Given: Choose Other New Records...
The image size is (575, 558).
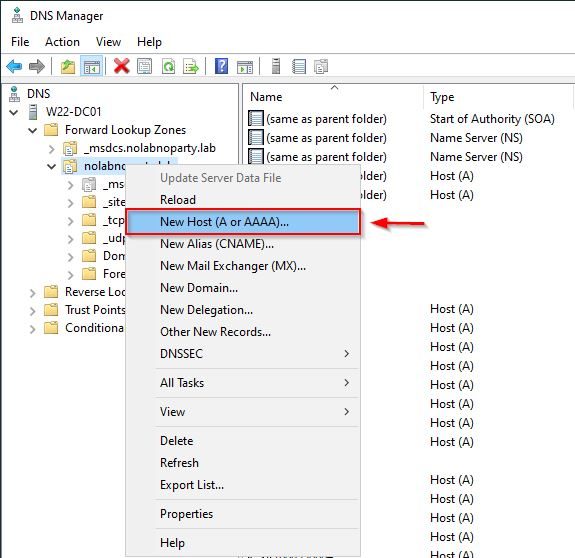Looking at the screenshot, I should point(243,332).
